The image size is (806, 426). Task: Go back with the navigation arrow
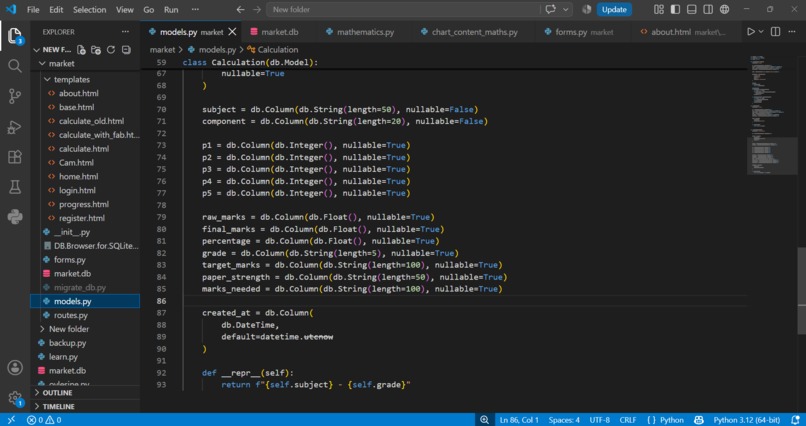[240, 10]
